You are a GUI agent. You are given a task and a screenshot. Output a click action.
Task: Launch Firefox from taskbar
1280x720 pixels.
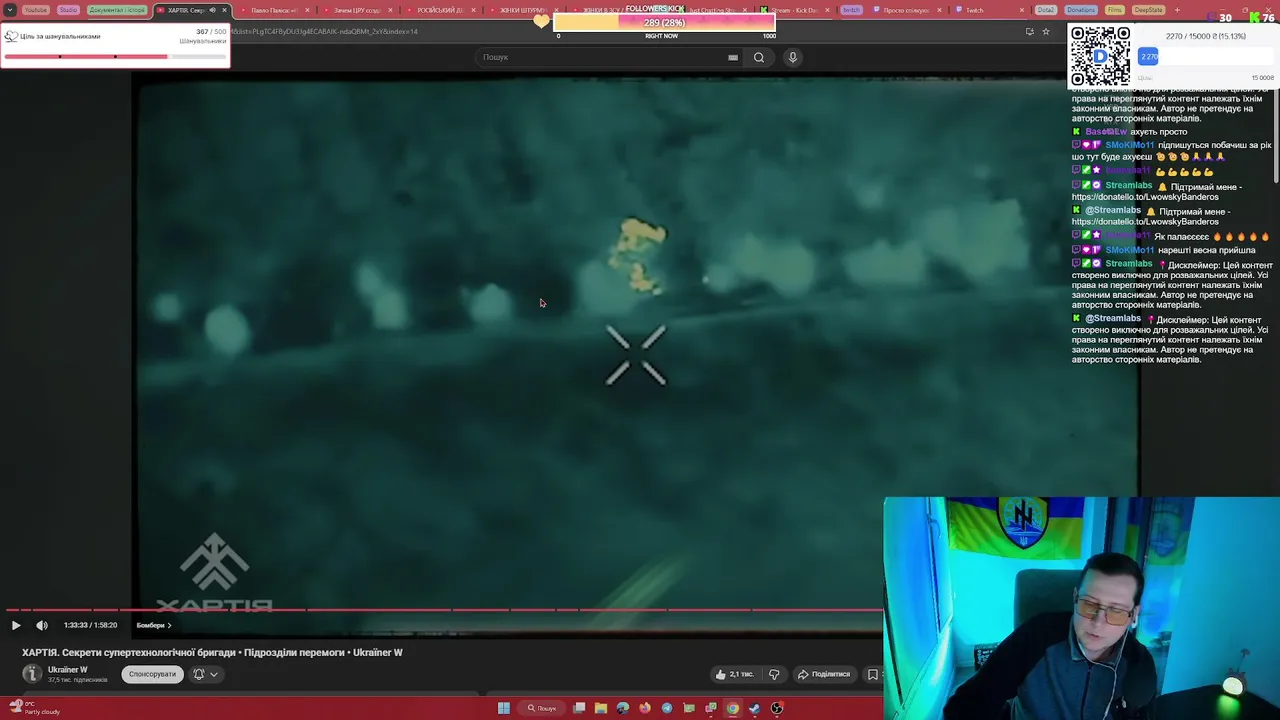coord(645,708)
